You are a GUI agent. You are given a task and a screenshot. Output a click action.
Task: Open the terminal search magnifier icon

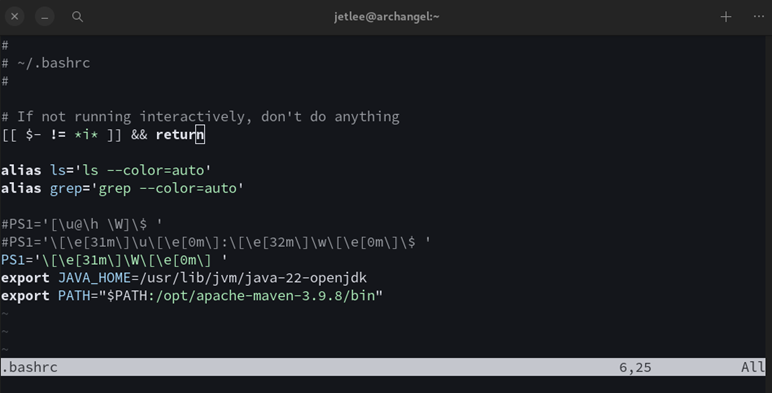tap(77, 17)
